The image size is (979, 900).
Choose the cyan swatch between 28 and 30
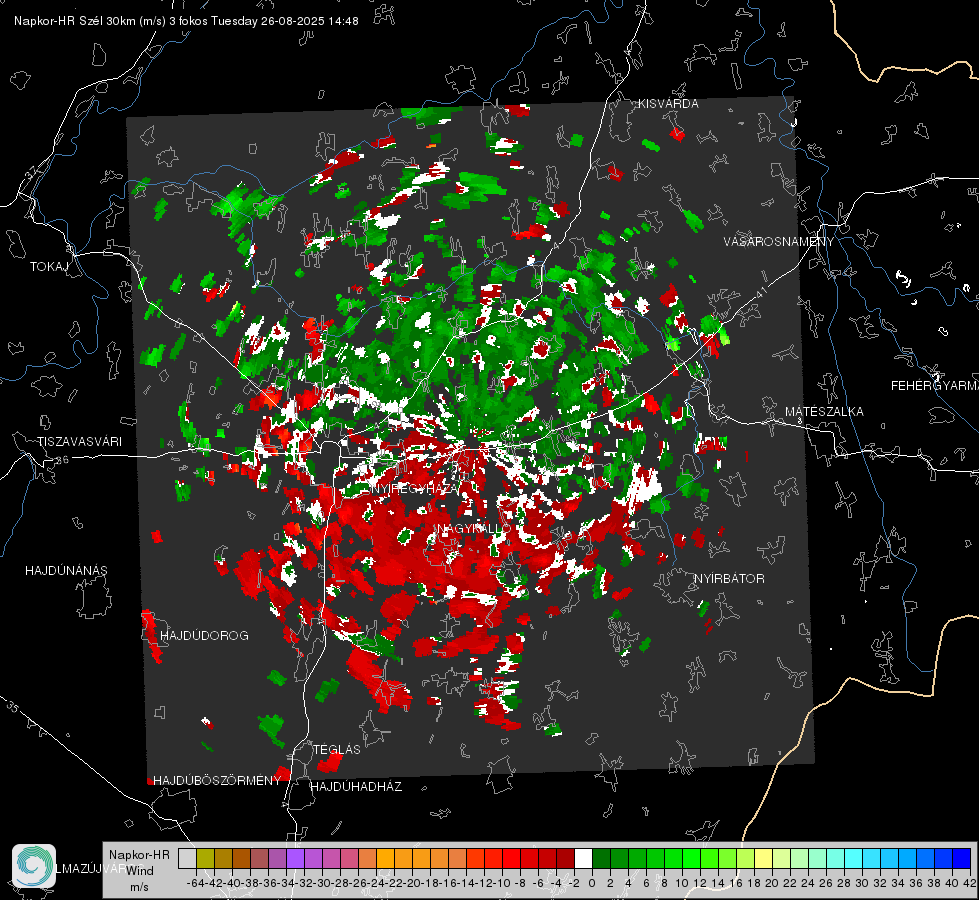coord(854,858)
